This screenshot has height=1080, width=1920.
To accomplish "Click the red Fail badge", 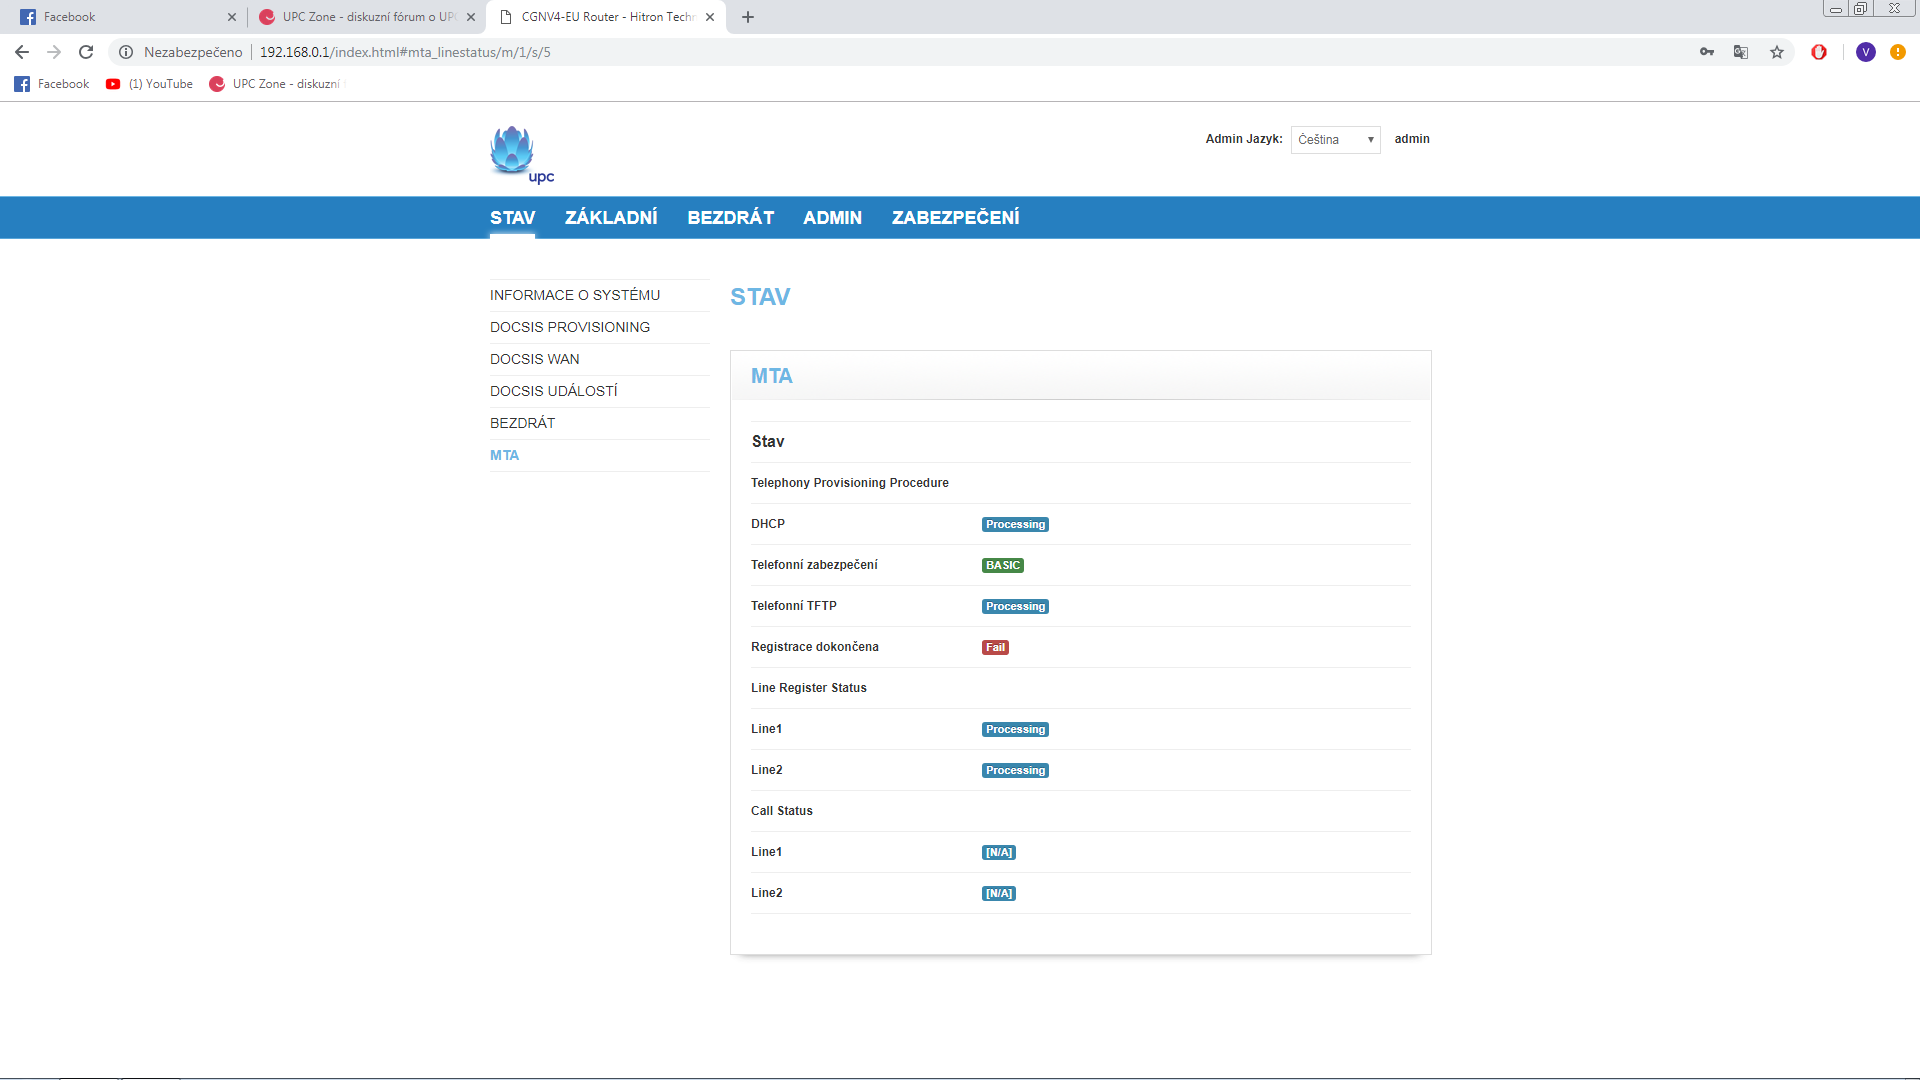I will [x=995, y=647].
